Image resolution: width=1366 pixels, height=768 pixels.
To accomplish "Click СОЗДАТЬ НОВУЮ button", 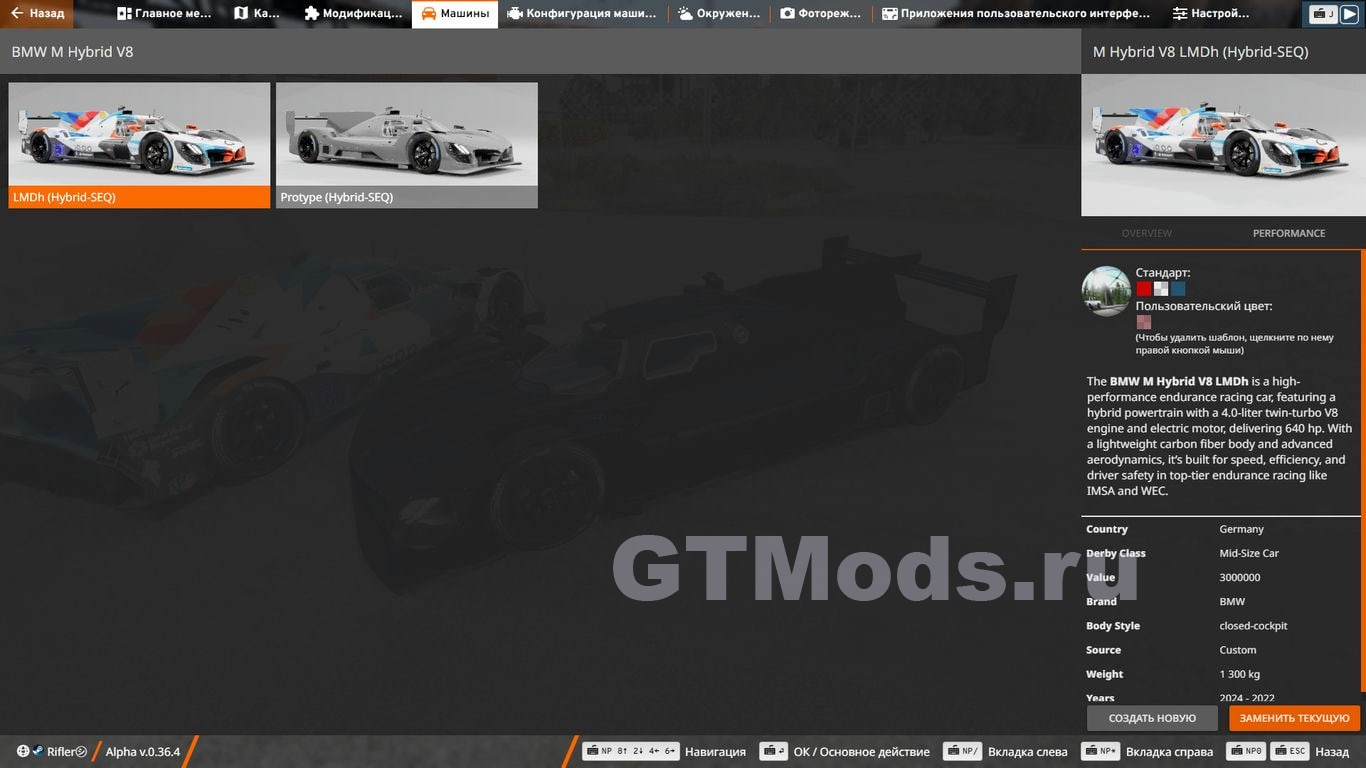I will point(1152,718).
